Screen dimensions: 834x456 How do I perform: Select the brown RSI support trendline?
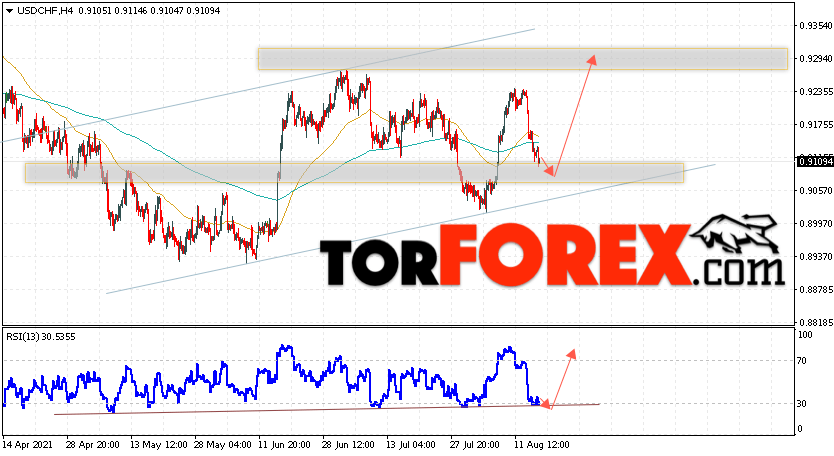(327, 409)
